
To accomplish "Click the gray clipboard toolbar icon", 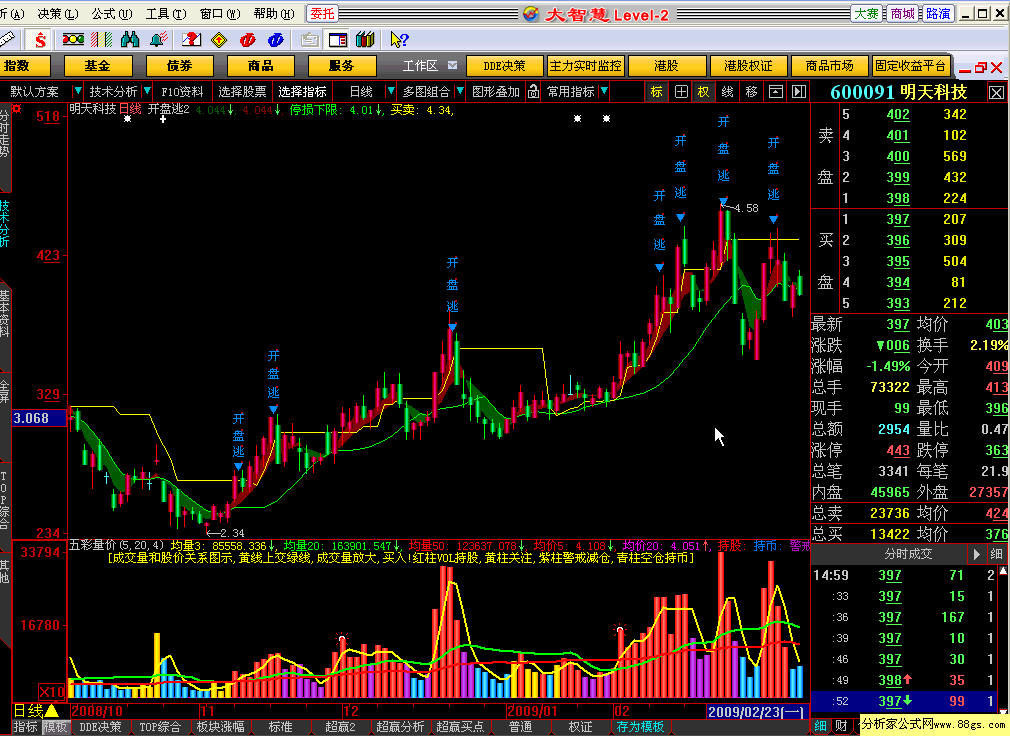I will [310, 40].
